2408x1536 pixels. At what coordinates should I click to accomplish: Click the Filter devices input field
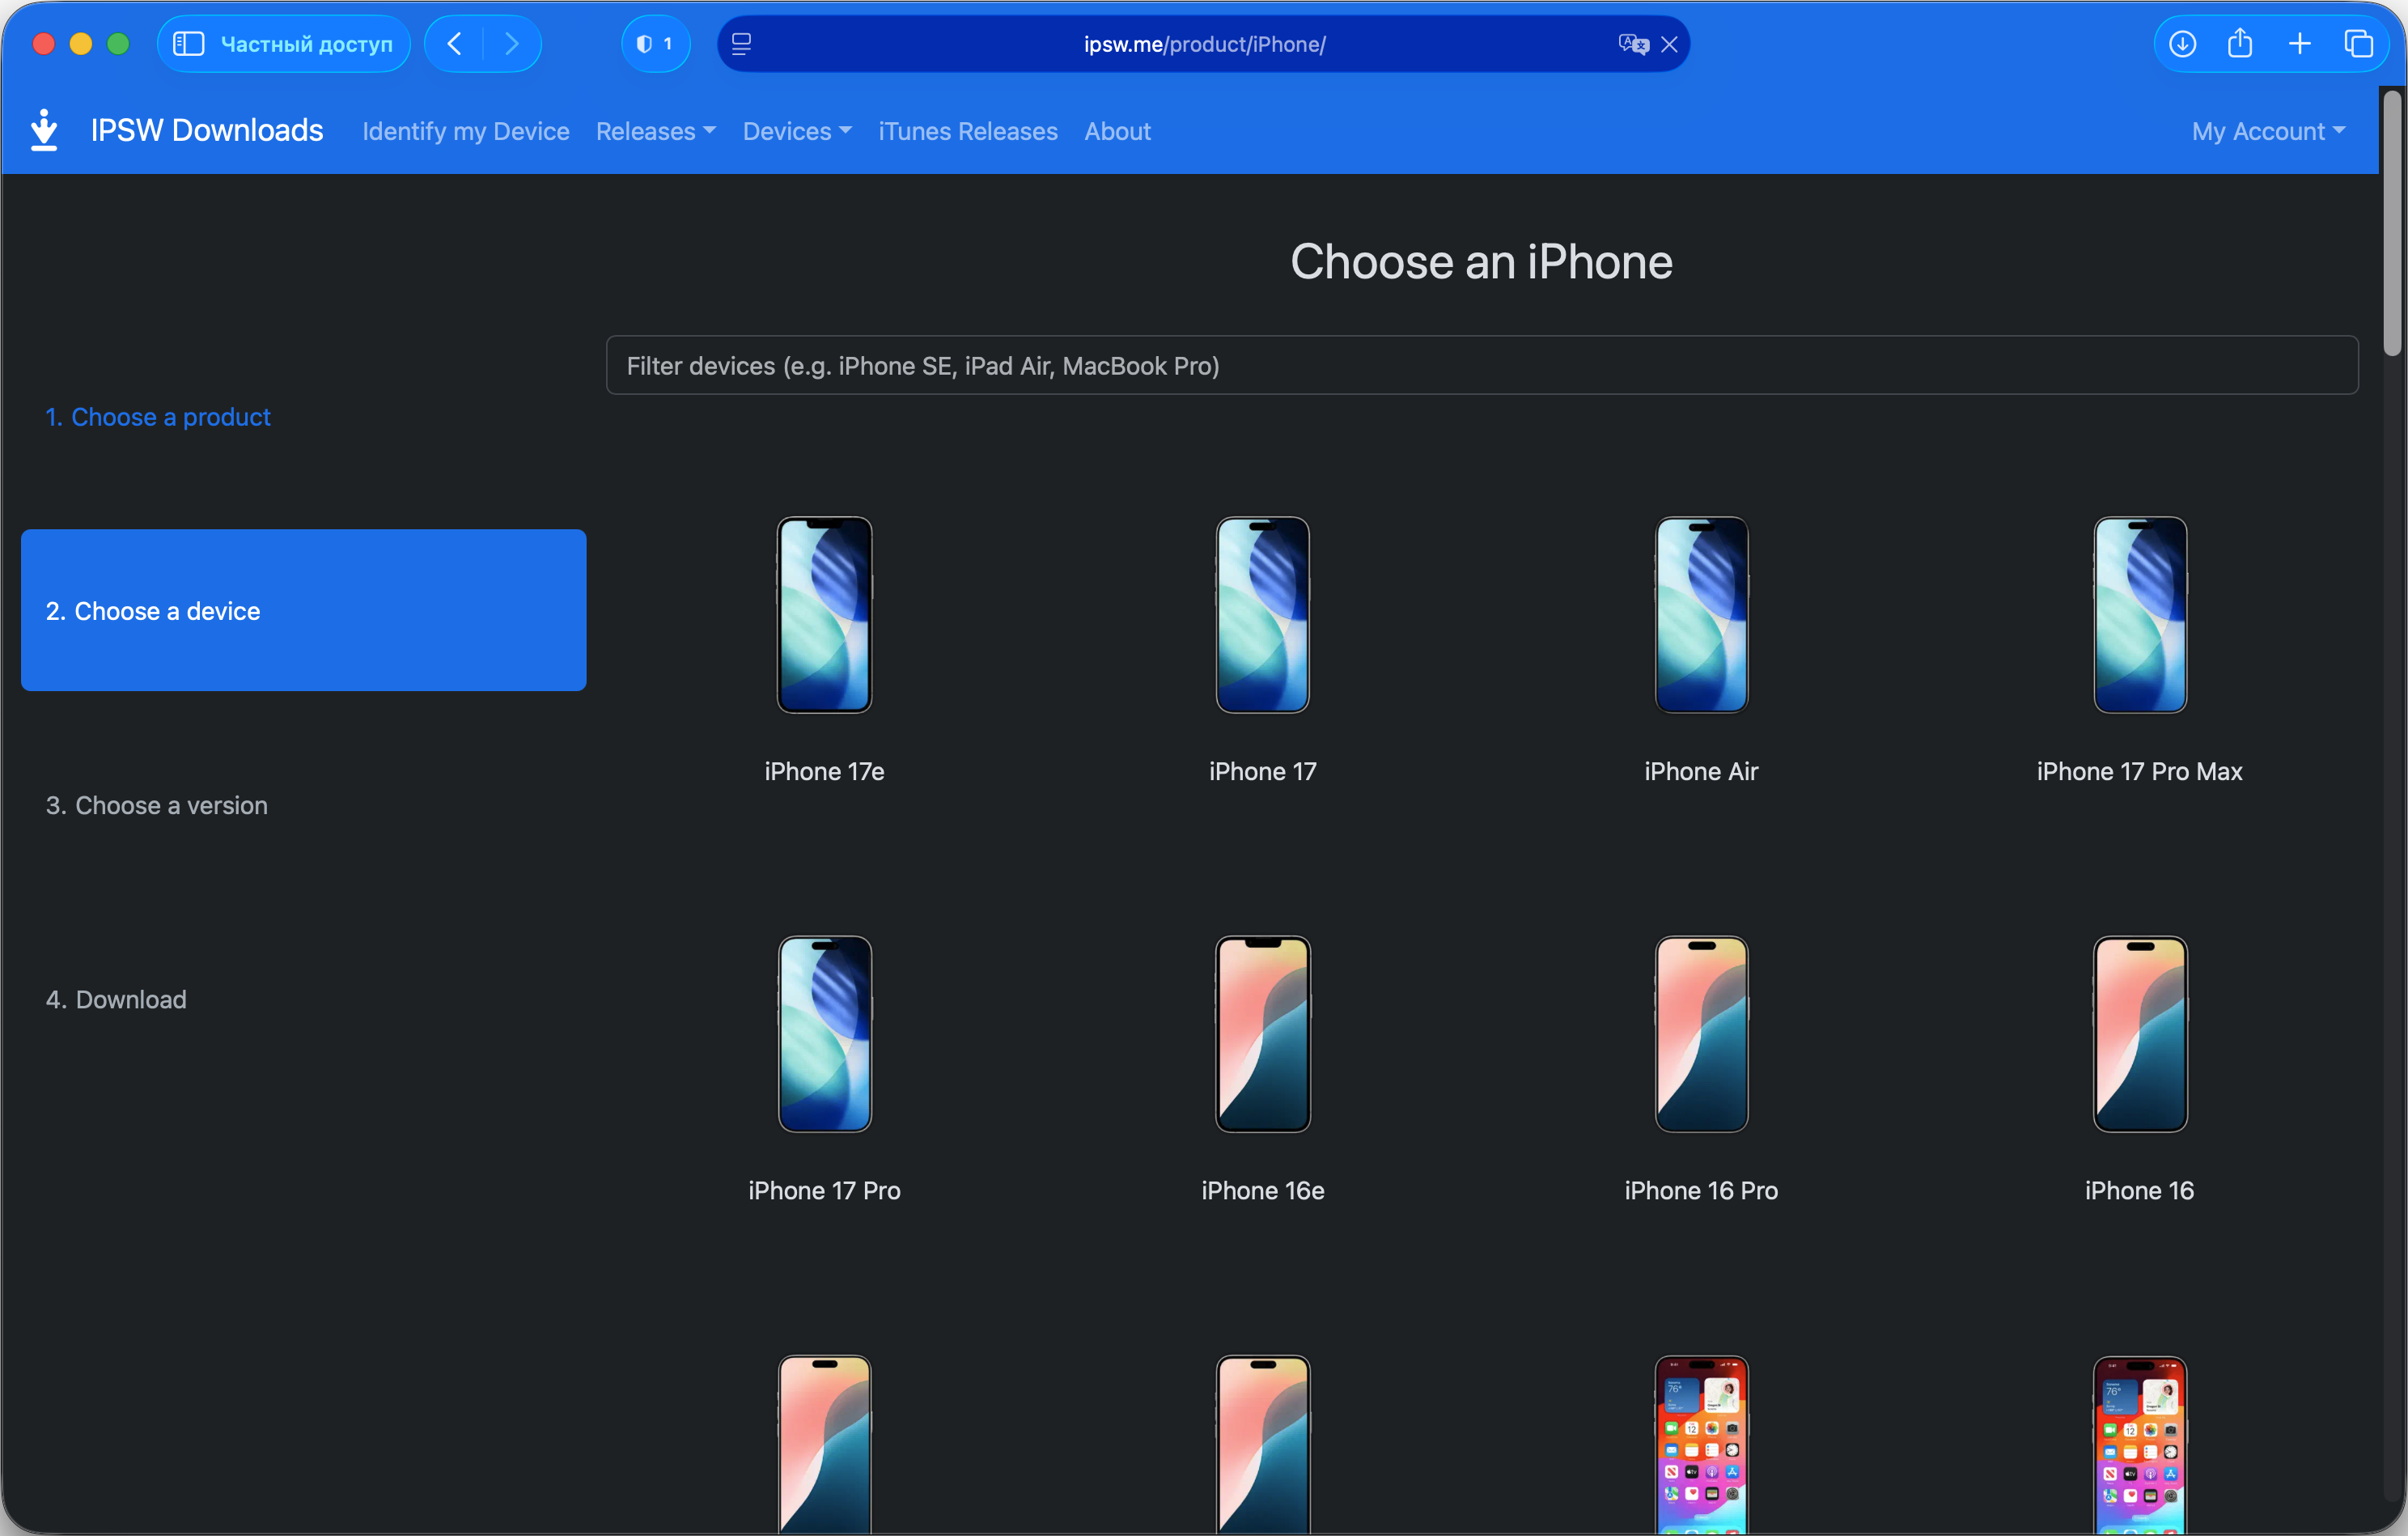pyautogui.click(x=1481, y=366)
